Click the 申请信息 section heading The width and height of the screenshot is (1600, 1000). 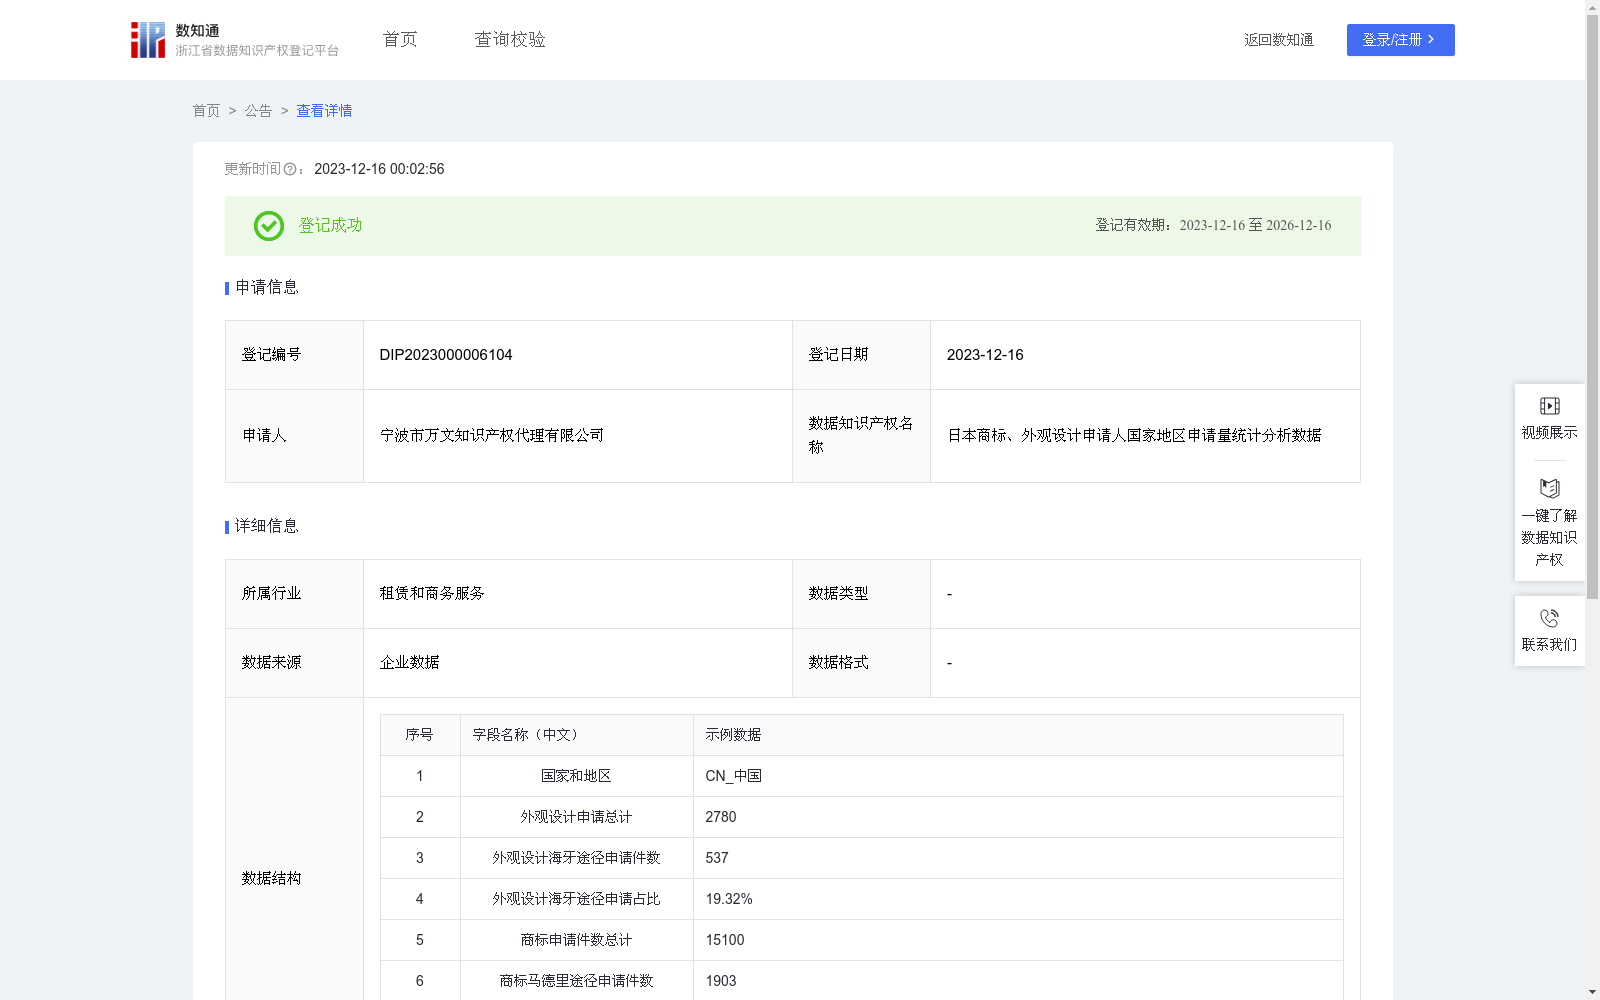point(267,288)
